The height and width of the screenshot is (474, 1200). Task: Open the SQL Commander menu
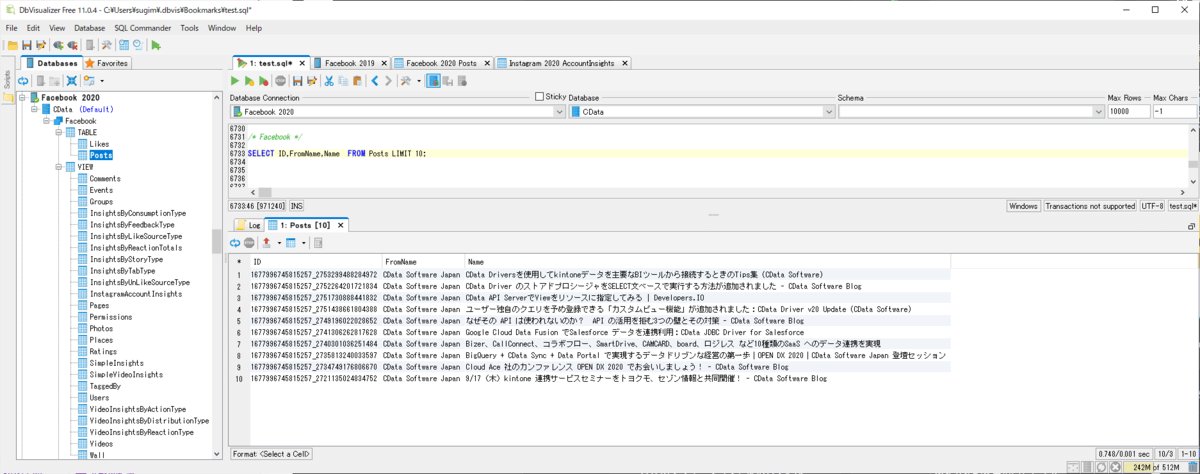[144, 28]
